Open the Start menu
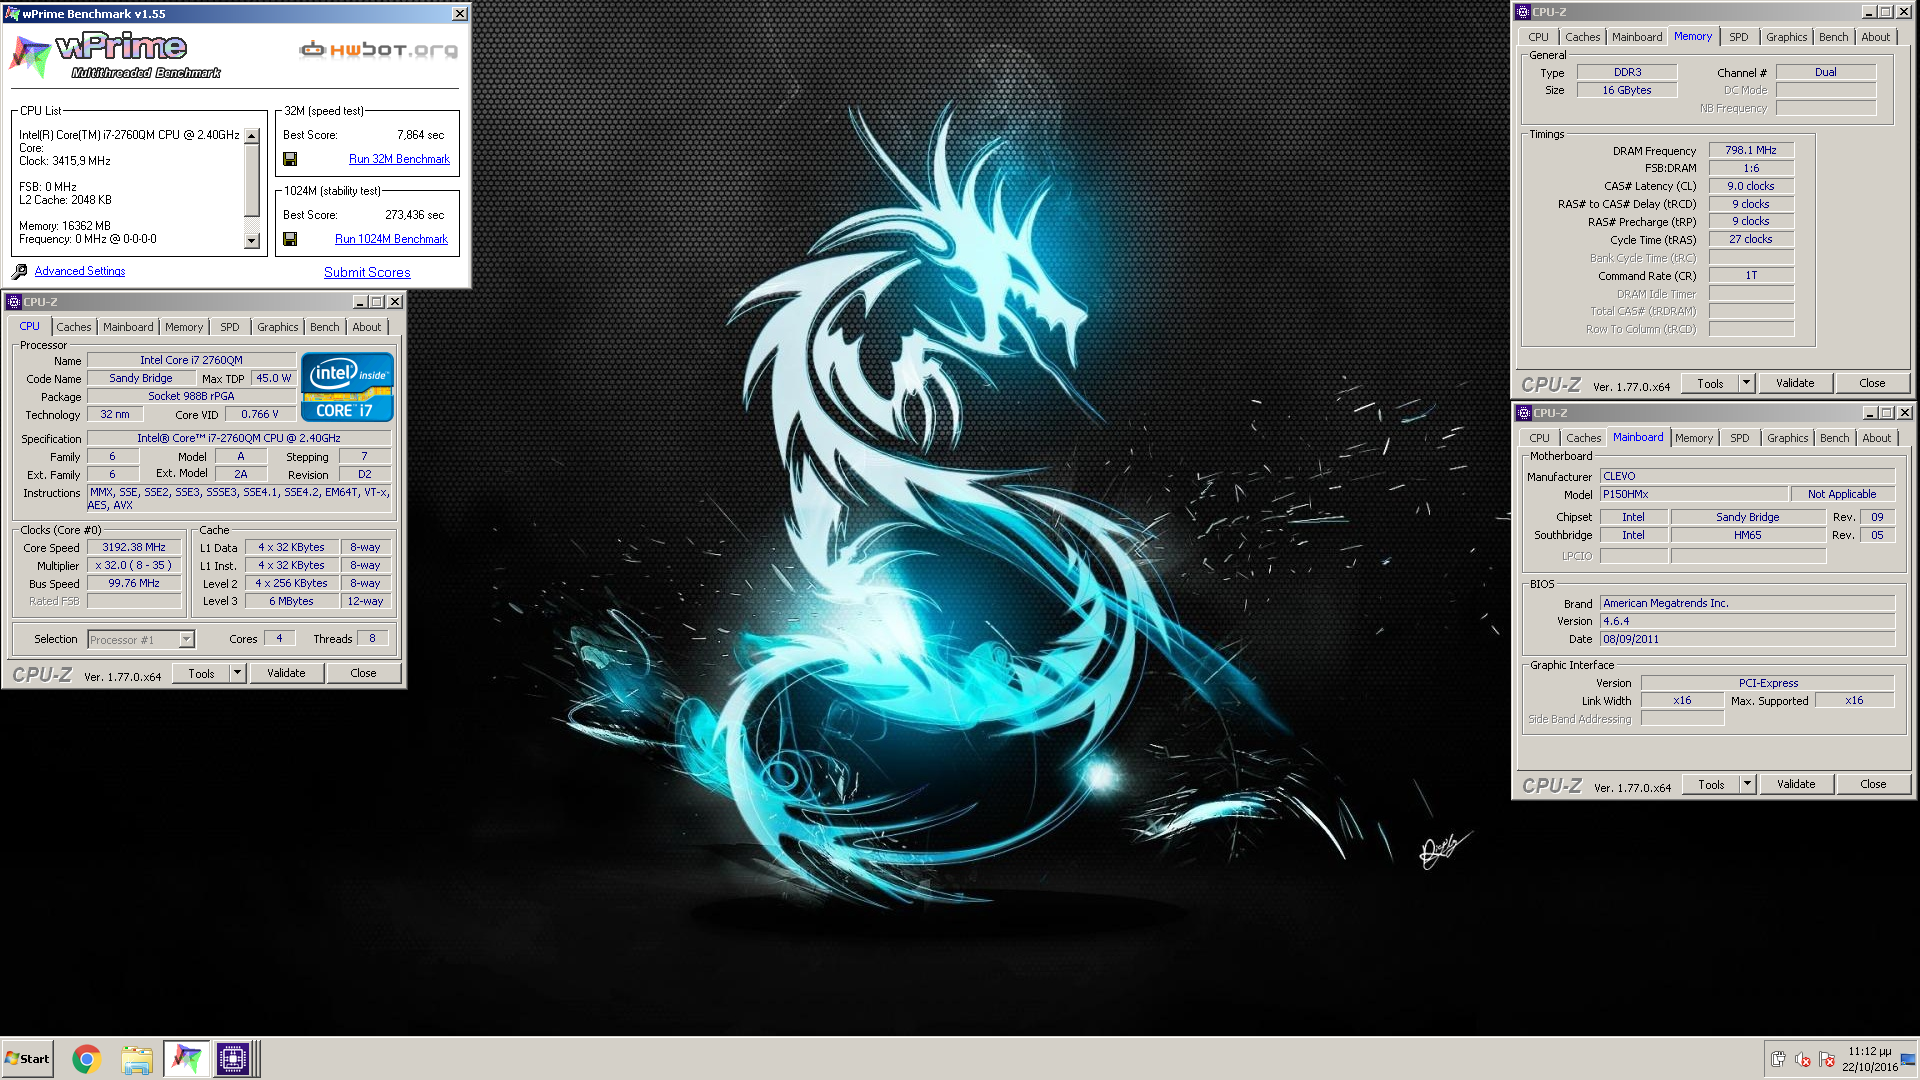The image size is (1920, 1080). (x=27, y=1059)
